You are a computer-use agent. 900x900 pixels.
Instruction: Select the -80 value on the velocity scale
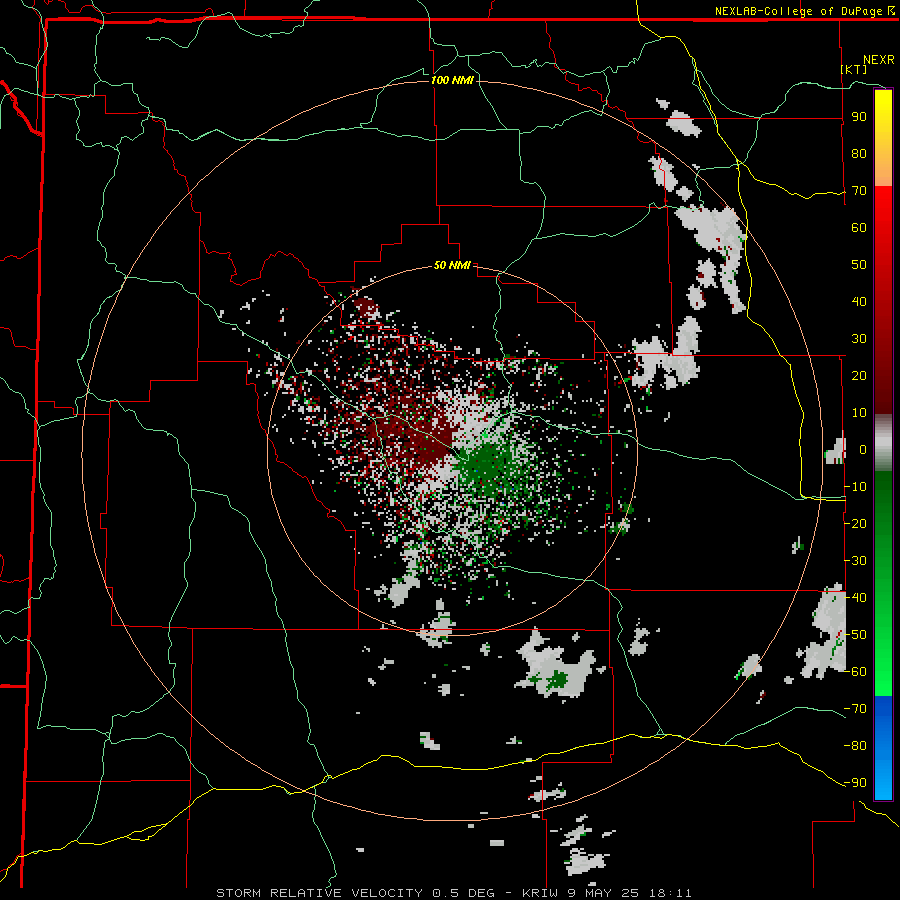pos(855,746)
